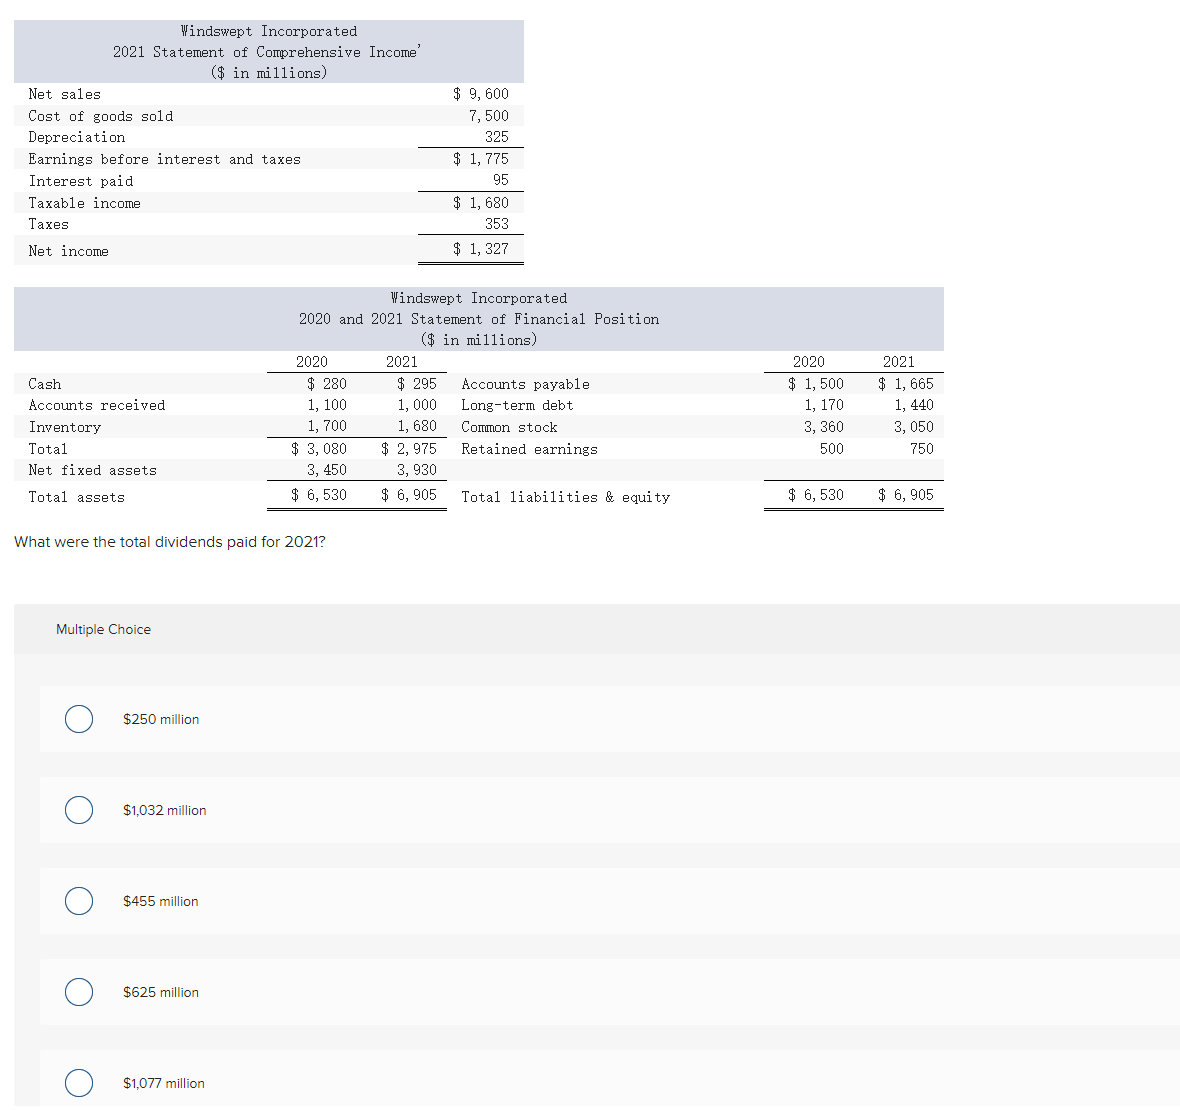Click the Net sales value $9,600
This screenshot has width=1180, height=1110.
point(481,93)
